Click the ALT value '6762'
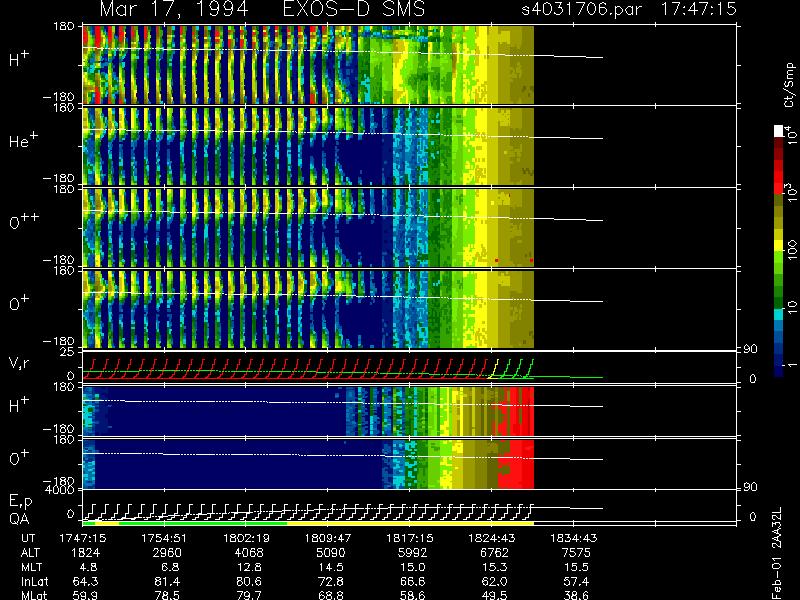800x600 pixels. 494,553
